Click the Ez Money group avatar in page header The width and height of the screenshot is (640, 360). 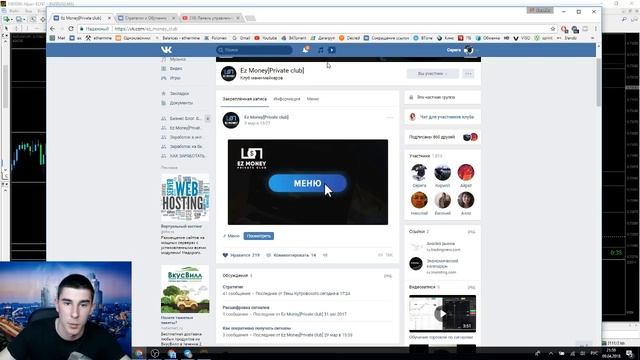click(229, 73)
